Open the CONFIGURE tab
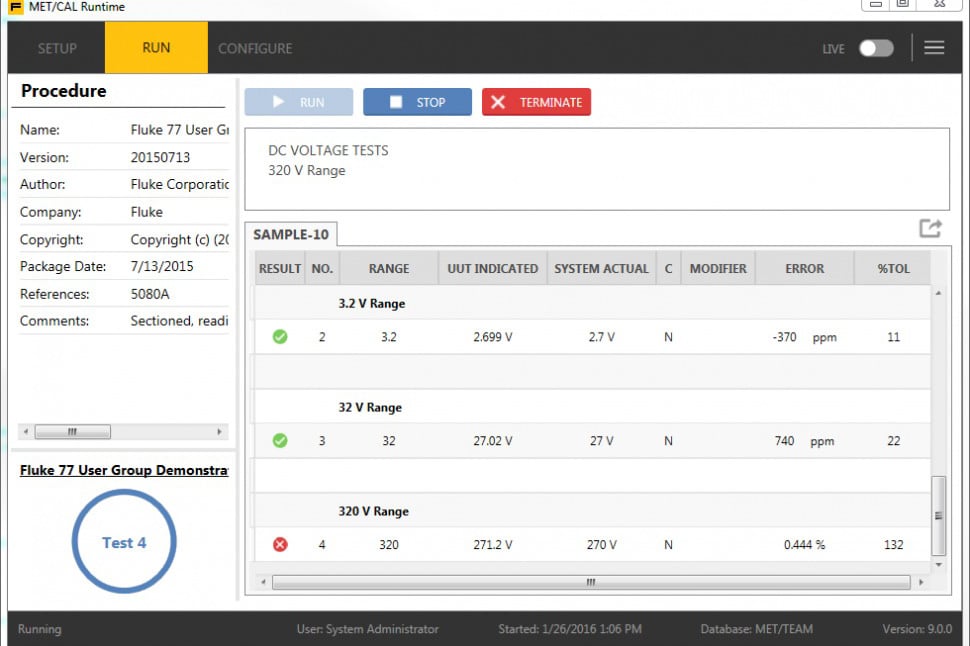Viewport: 970px width, 646px height. 255,47
